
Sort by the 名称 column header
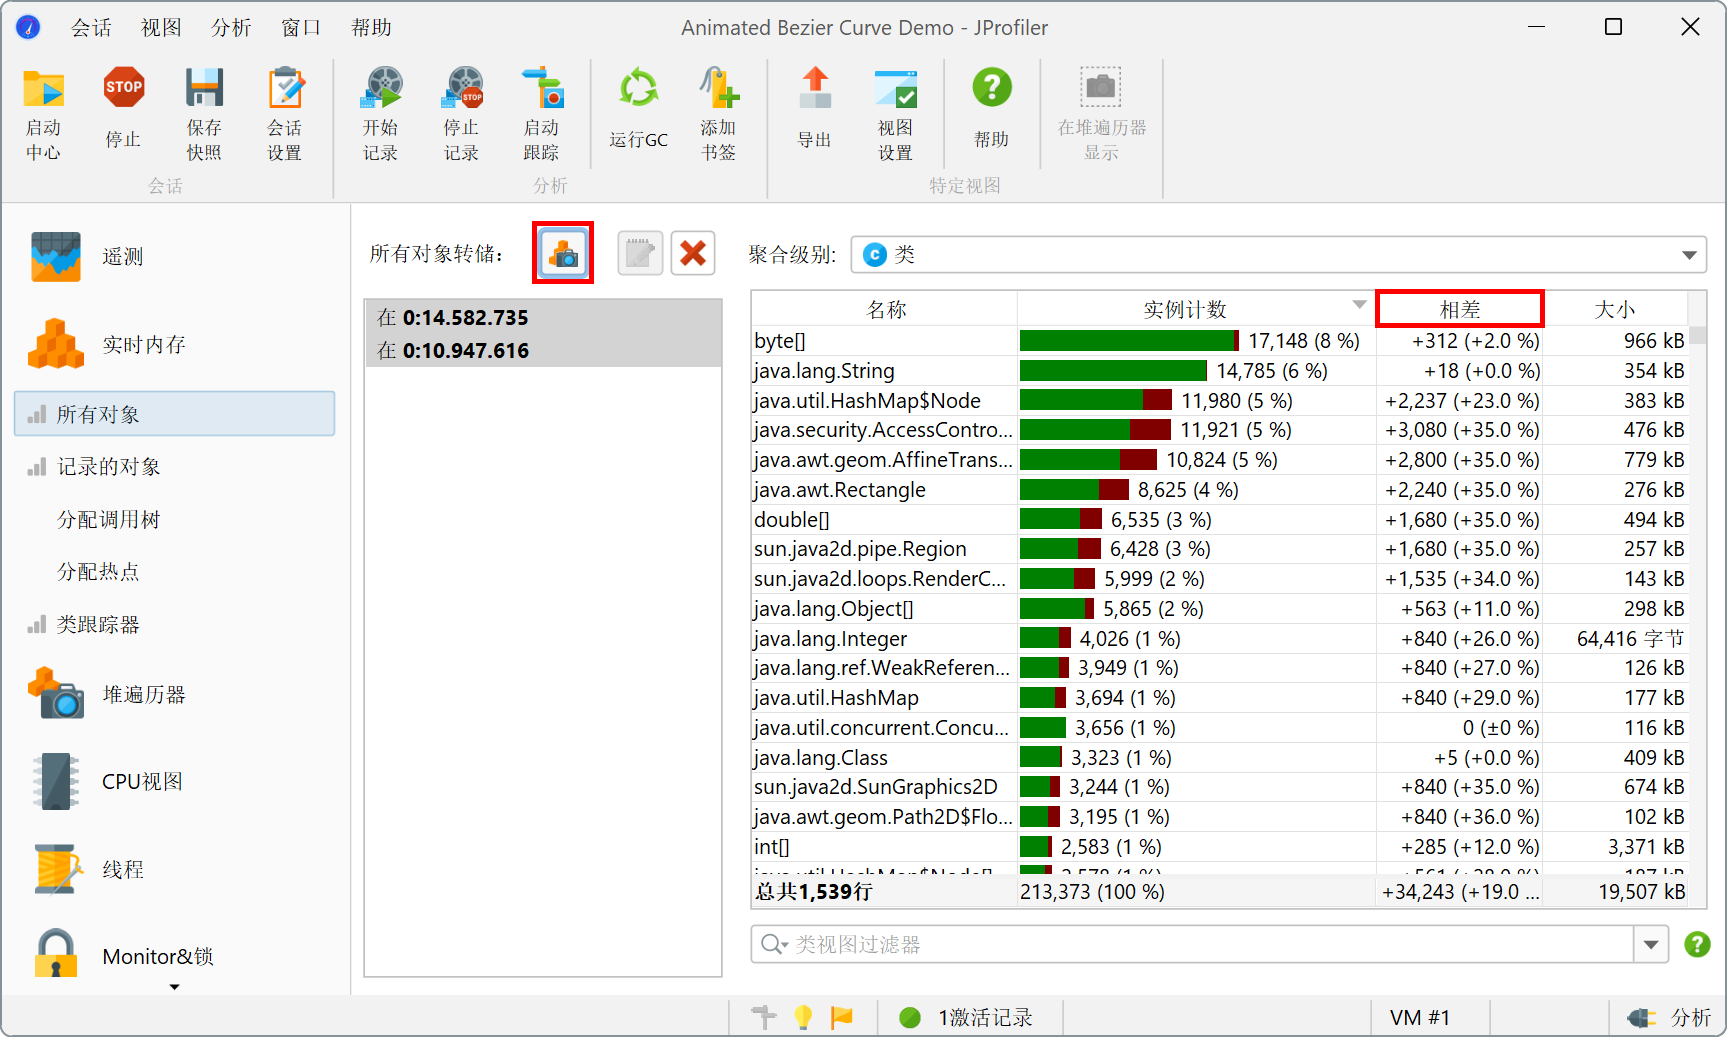[x=885, y=309]
